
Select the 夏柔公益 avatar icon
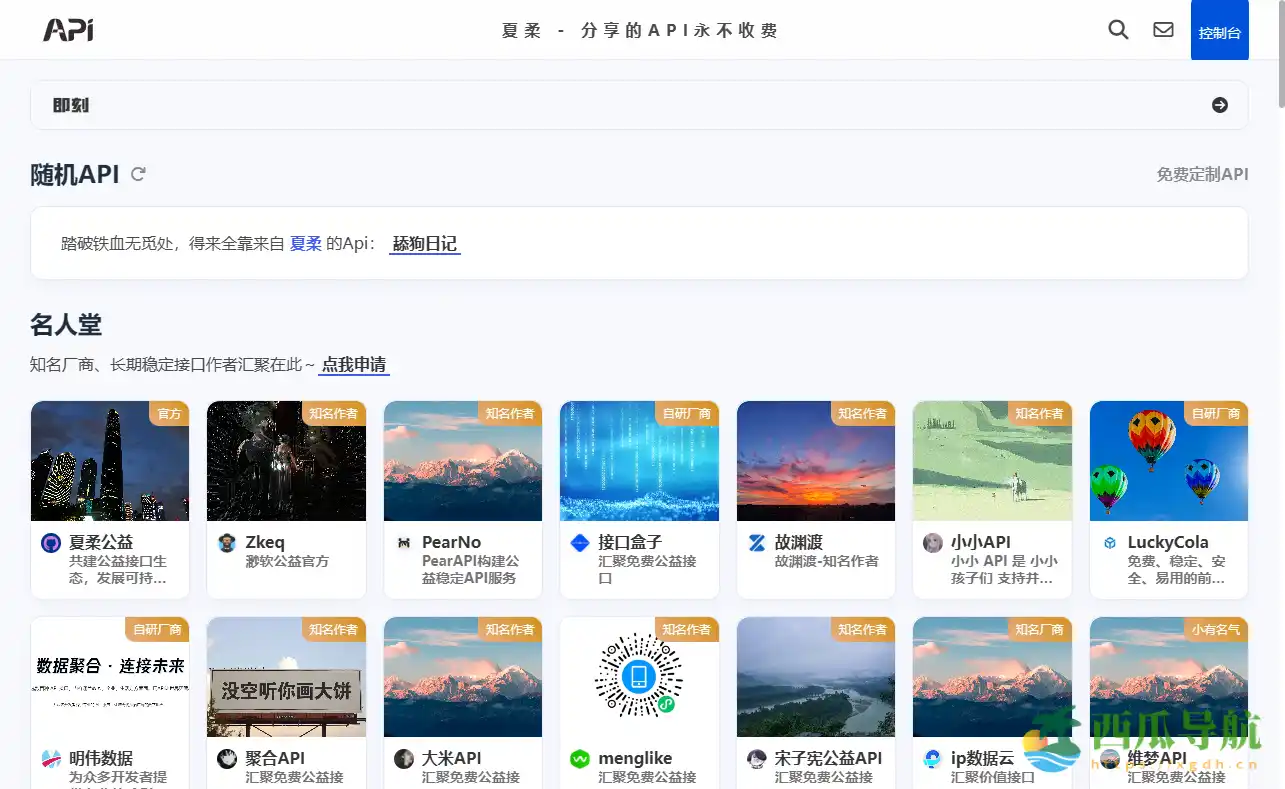[48, 542]
